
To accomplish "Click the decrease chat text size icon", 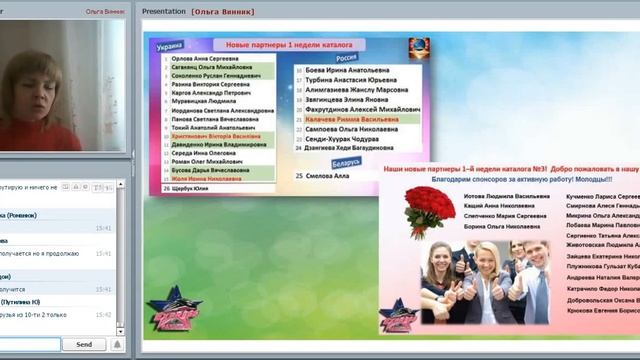I will pos(108,188).
